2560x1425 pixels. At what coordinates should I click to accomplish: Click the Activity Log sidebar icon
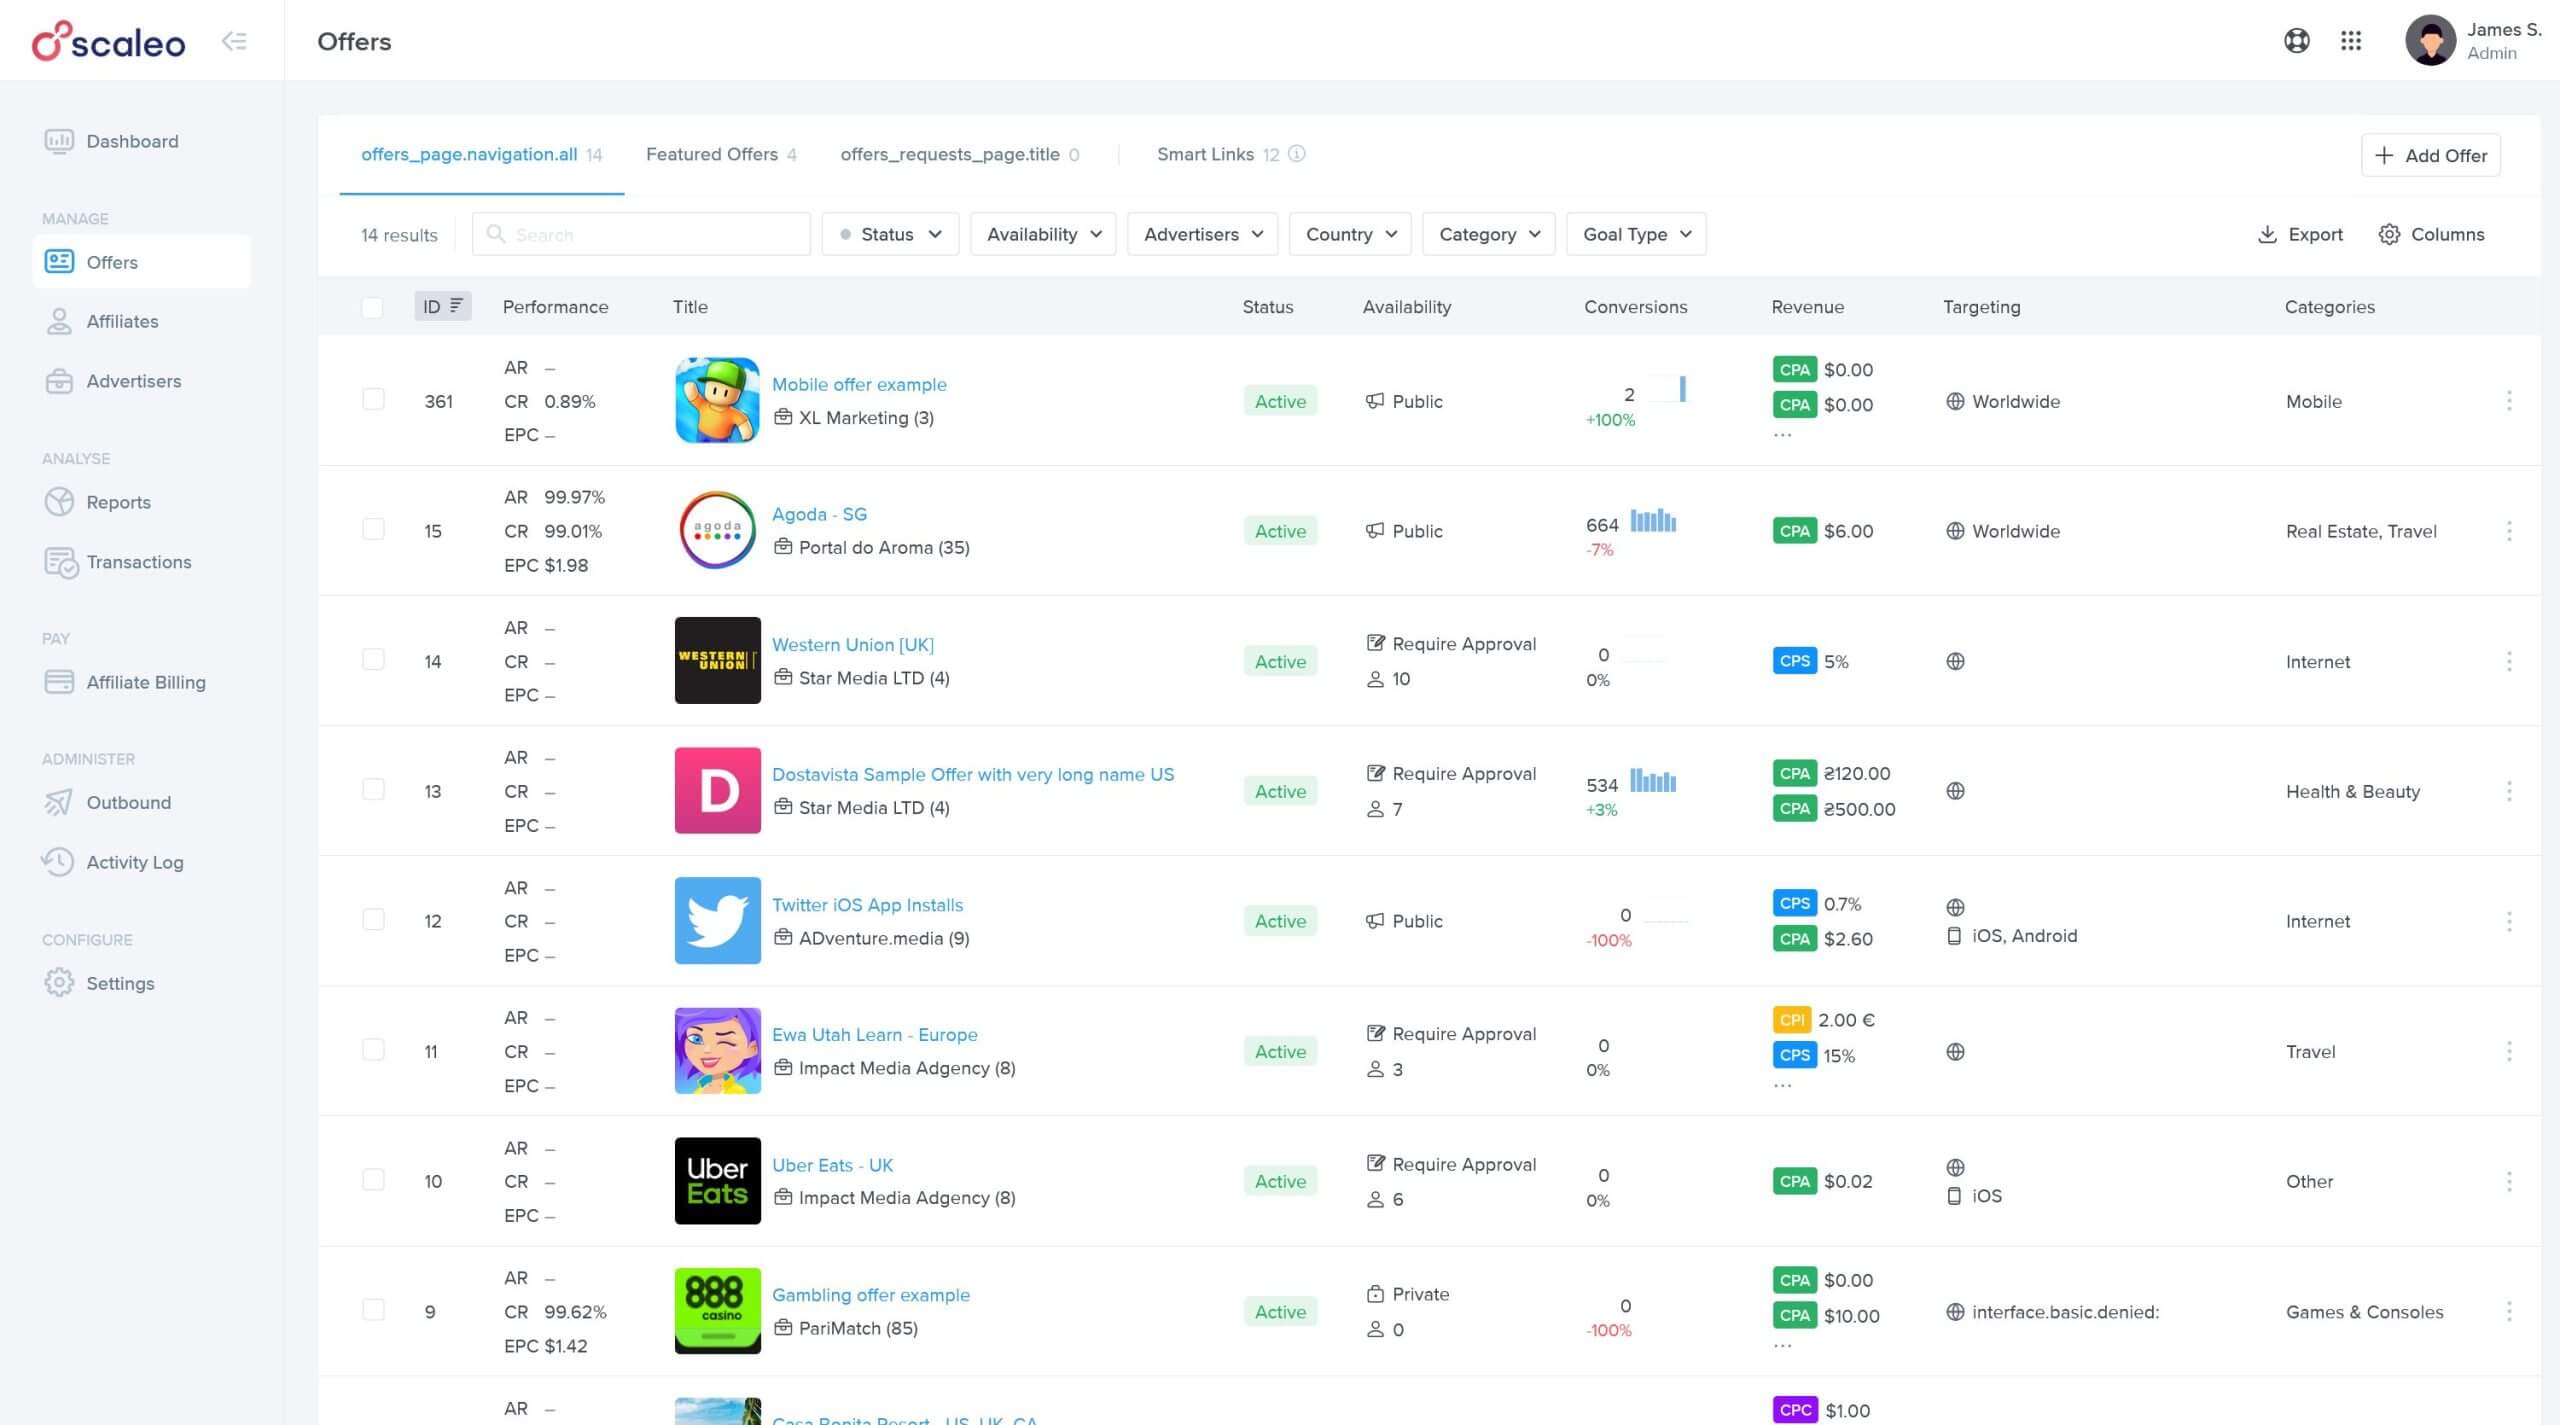[x=58, y=862]
